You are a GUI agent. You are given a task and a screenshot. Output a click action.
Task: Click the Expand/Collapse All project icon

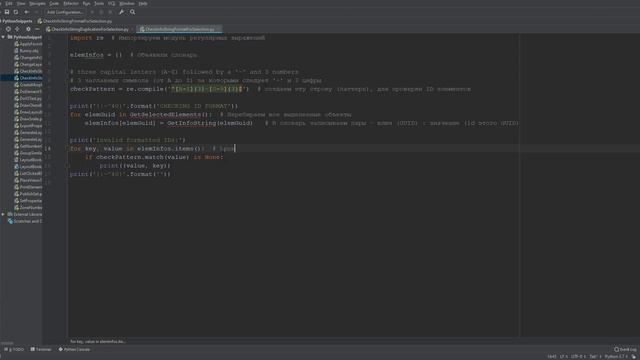17,29
